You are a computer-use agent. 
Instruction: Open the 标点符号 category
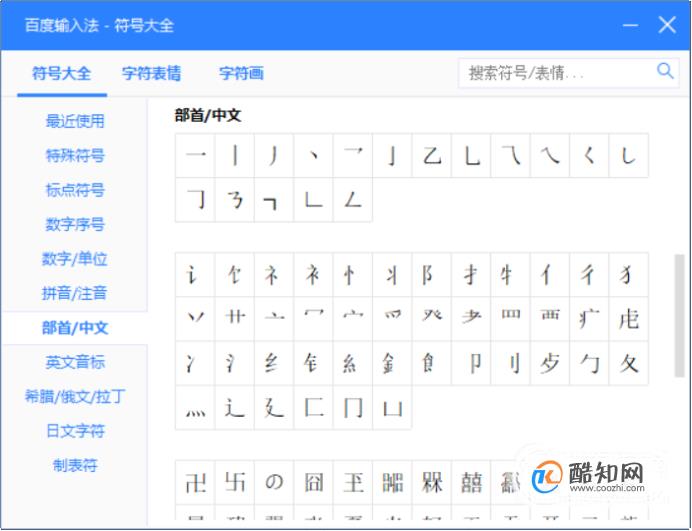75,190
